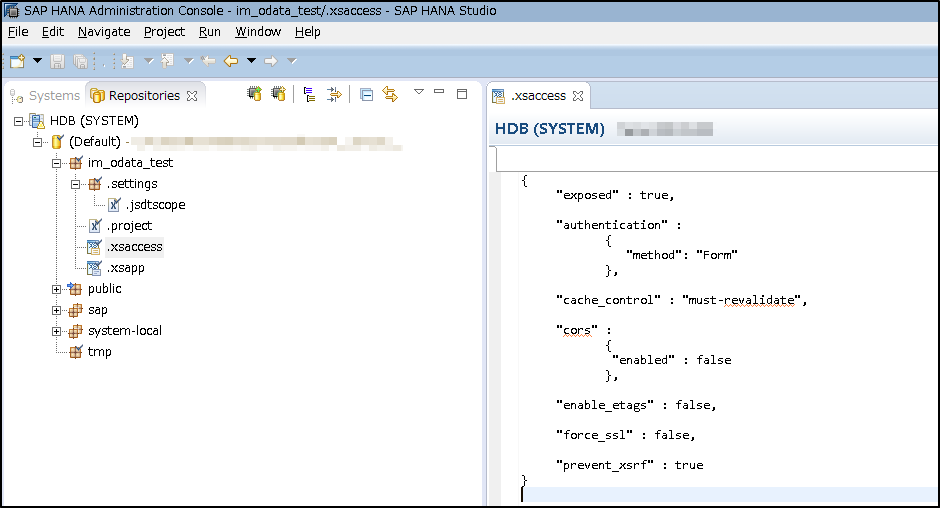
Task: Select the sap package
Action: click(x=97, y=309)
